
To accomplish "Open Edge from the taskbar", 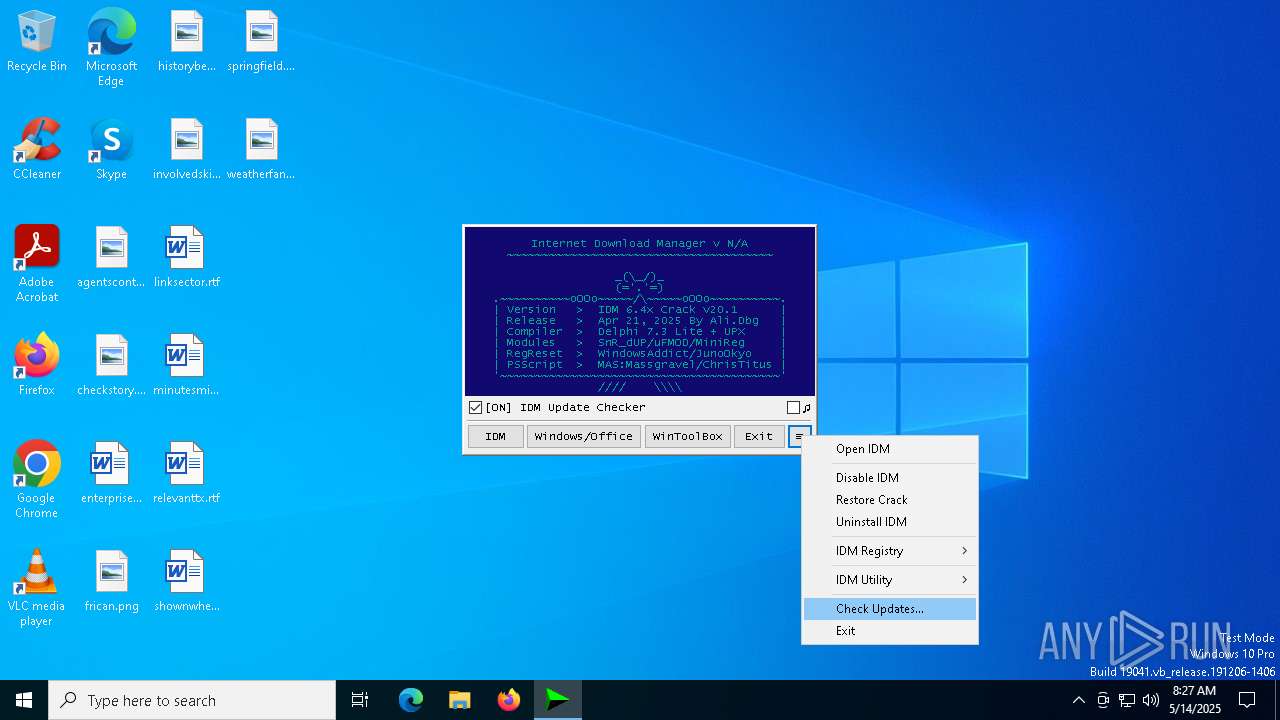I will point(411,700).
